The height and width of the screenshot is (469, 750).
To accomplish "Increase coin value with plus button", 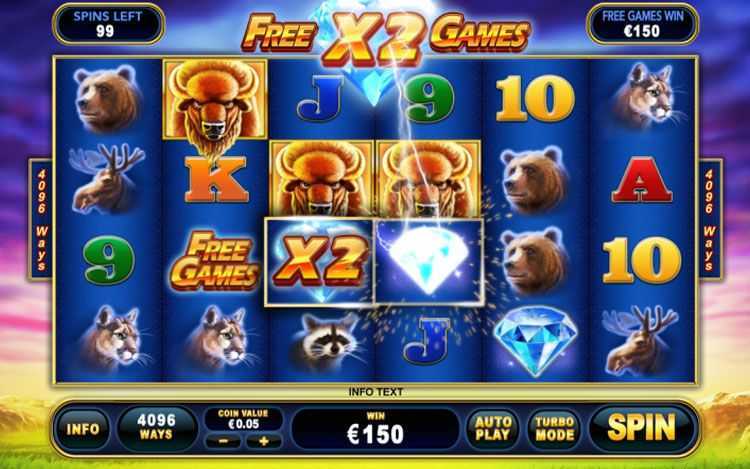I will pyautogui.click(x=264, y=441).
